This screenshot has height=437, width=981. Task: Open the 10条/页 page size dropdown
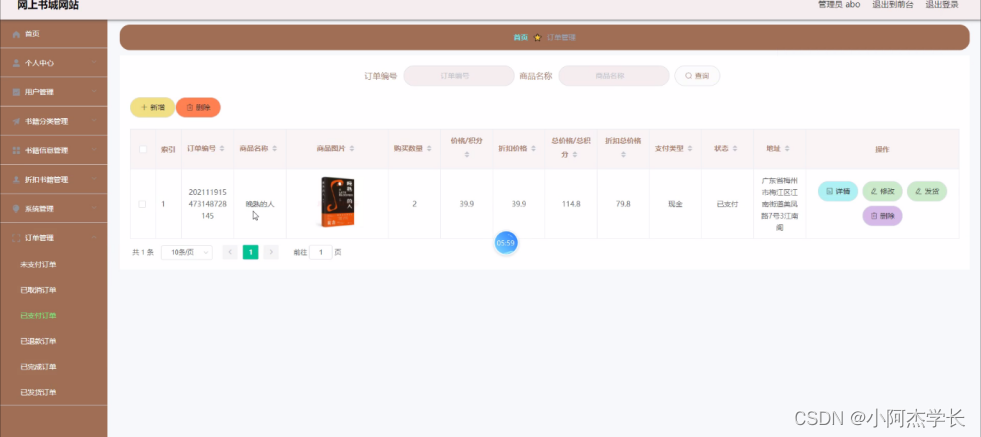click(x=187, y=253)
